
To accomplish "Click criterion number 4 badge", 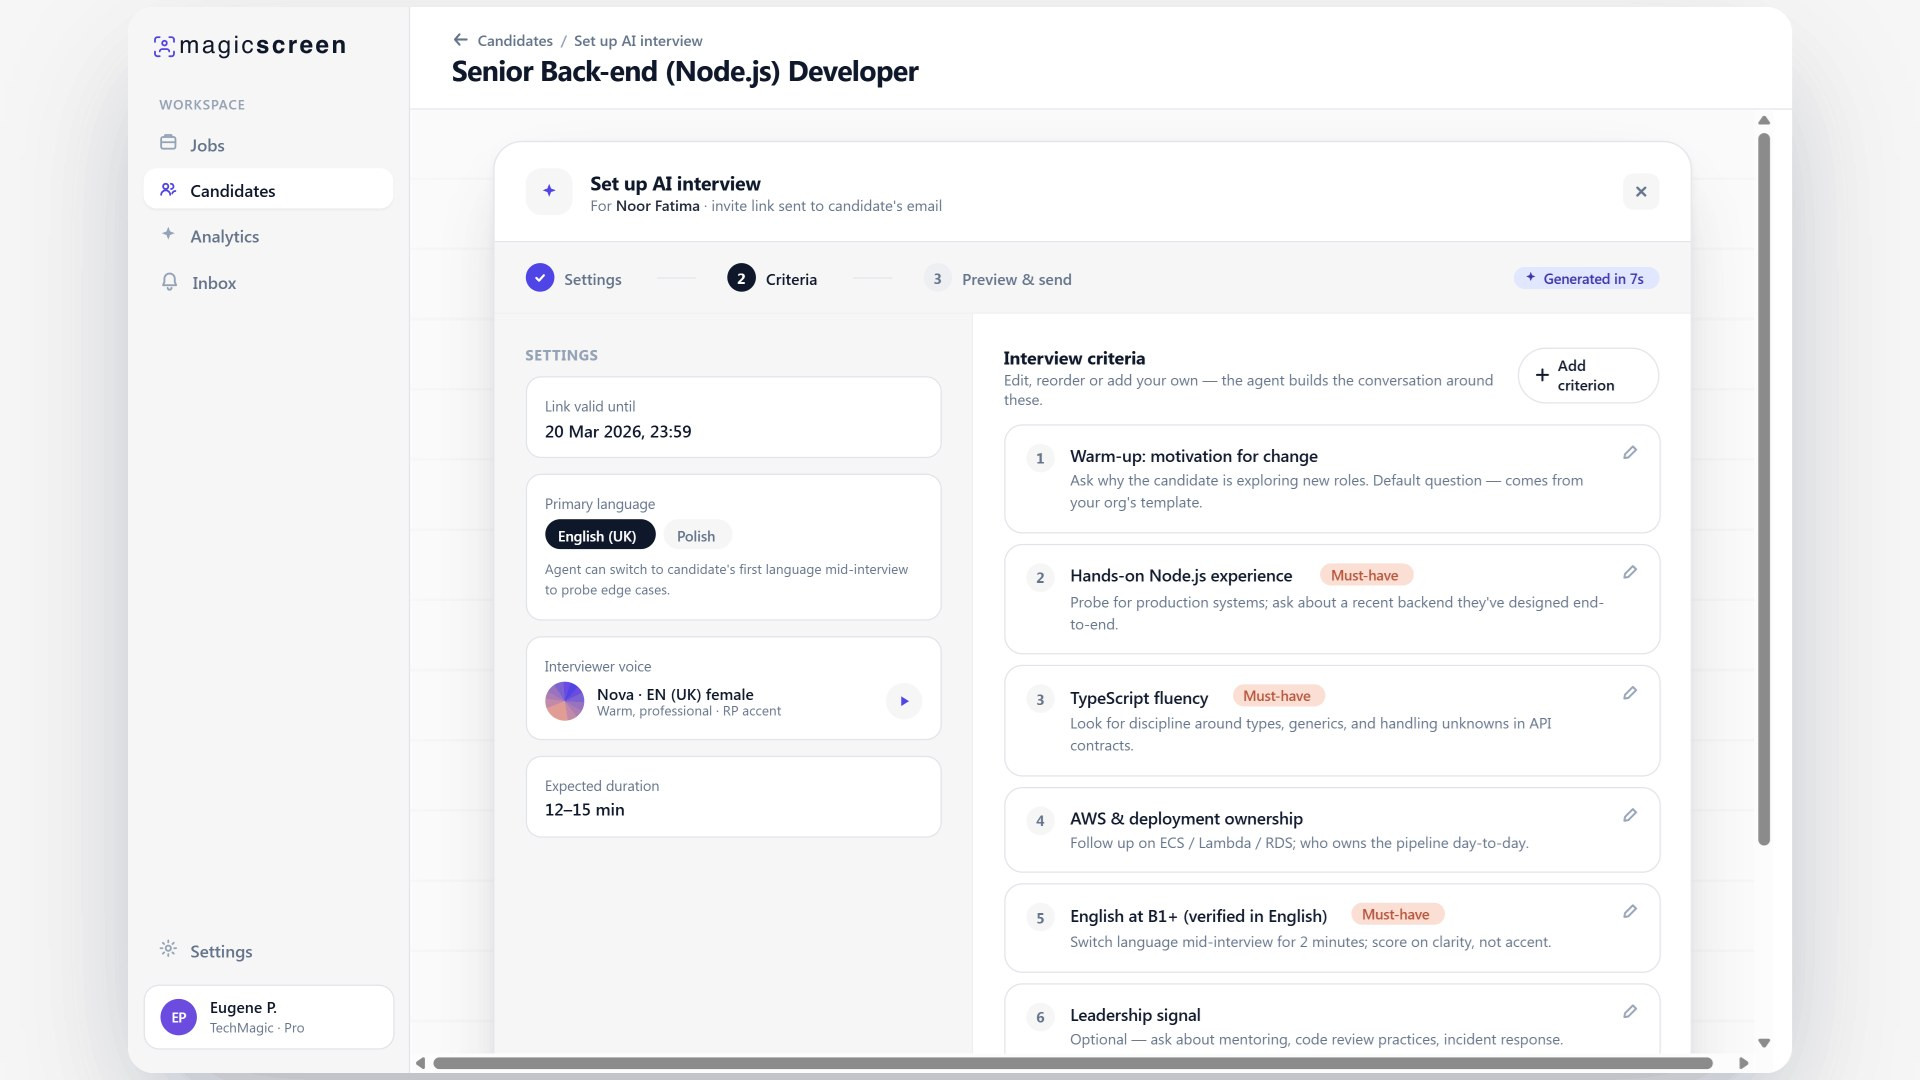I will point(1040,821).
